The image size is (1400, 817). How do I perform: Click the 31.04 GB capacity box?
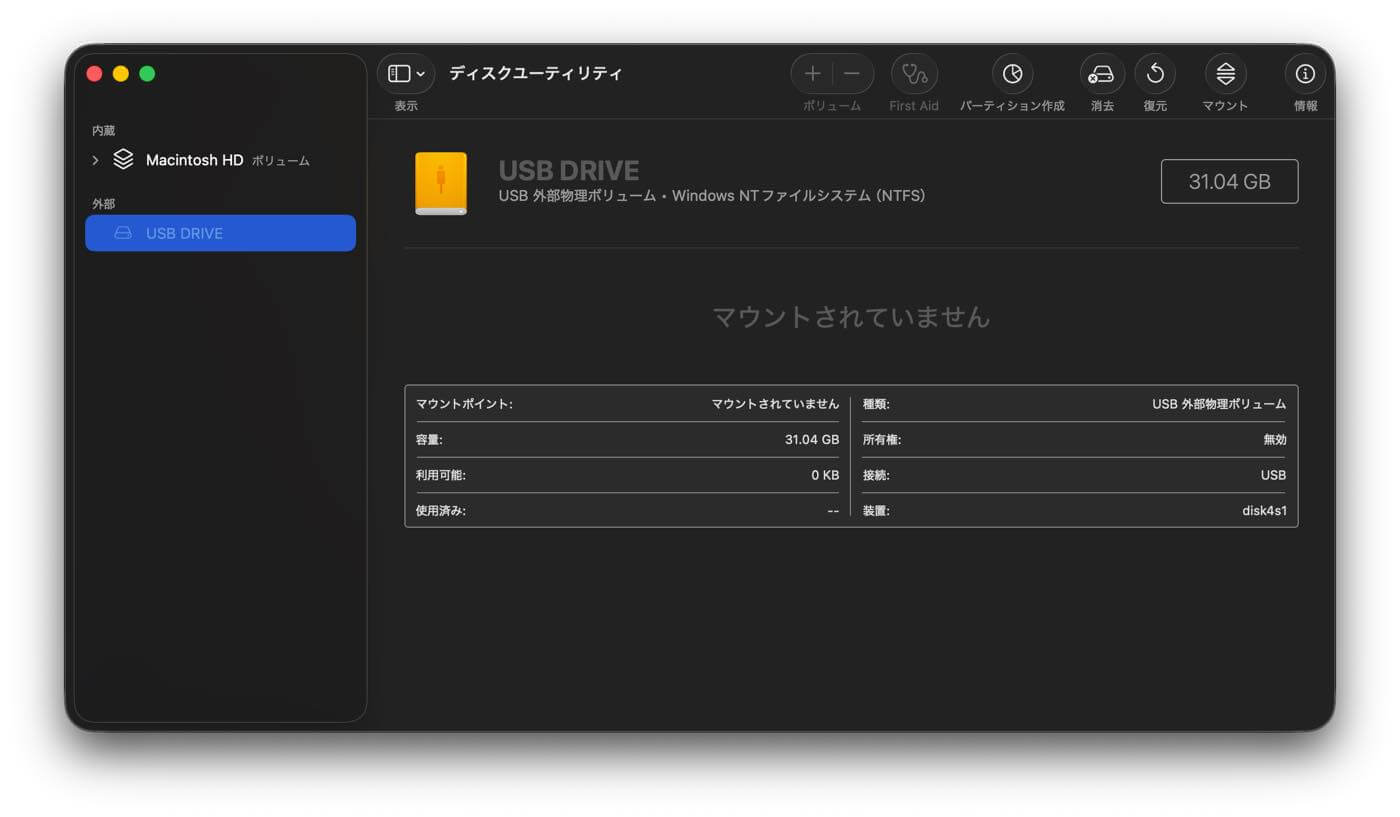1229,181
